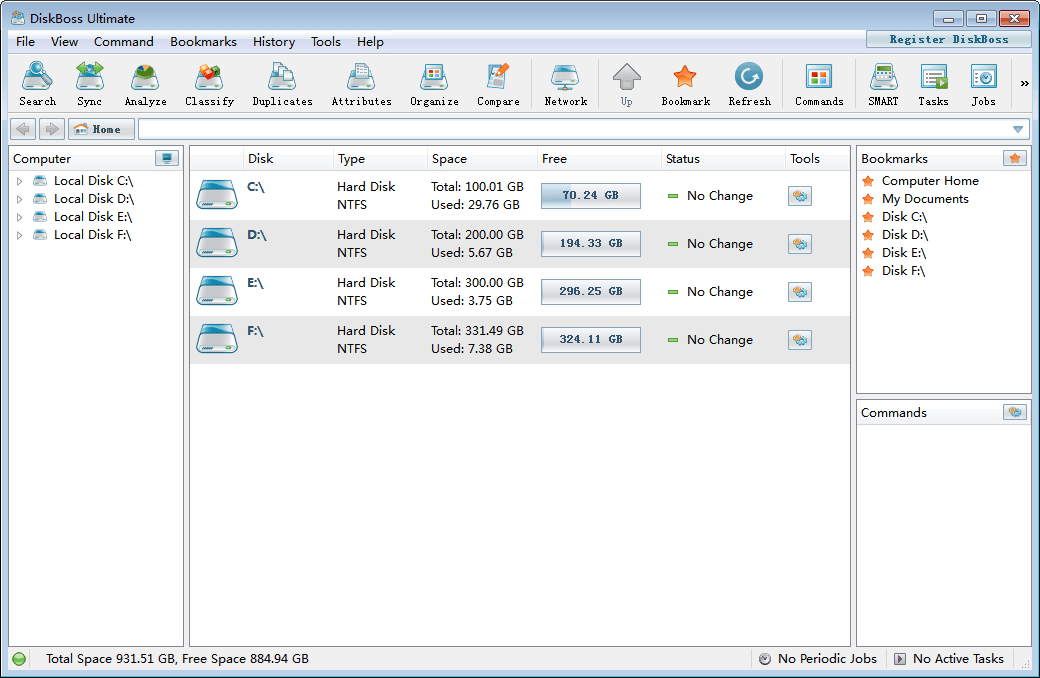Image resolution: width=1040 pixels, height=678 pixels.
Task: Sort by the Space column header
Action: point(482,159)
